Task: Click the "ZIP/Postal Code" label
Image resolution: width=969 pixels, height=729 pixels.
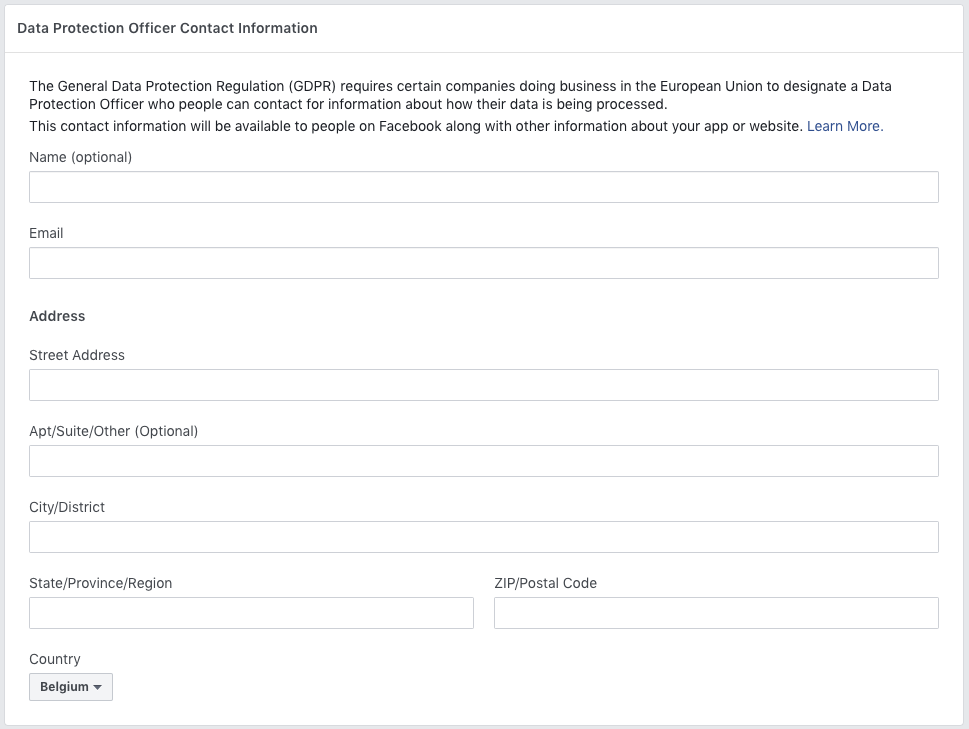Action: pos(546,583)
